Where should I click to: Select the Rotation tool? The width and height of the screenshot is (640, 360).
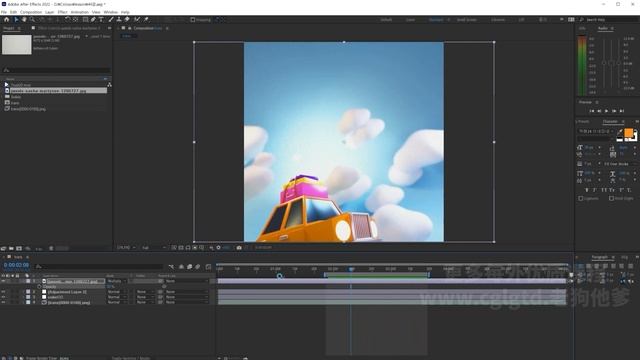point(68,19)
